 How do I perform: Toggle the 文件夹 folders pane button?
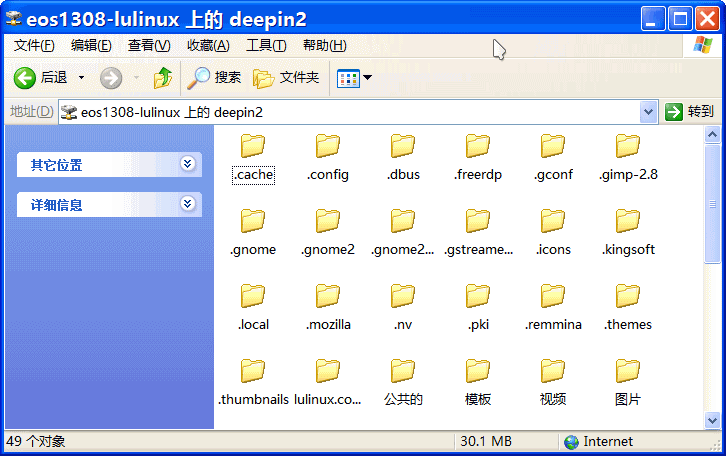coord(286,77)
